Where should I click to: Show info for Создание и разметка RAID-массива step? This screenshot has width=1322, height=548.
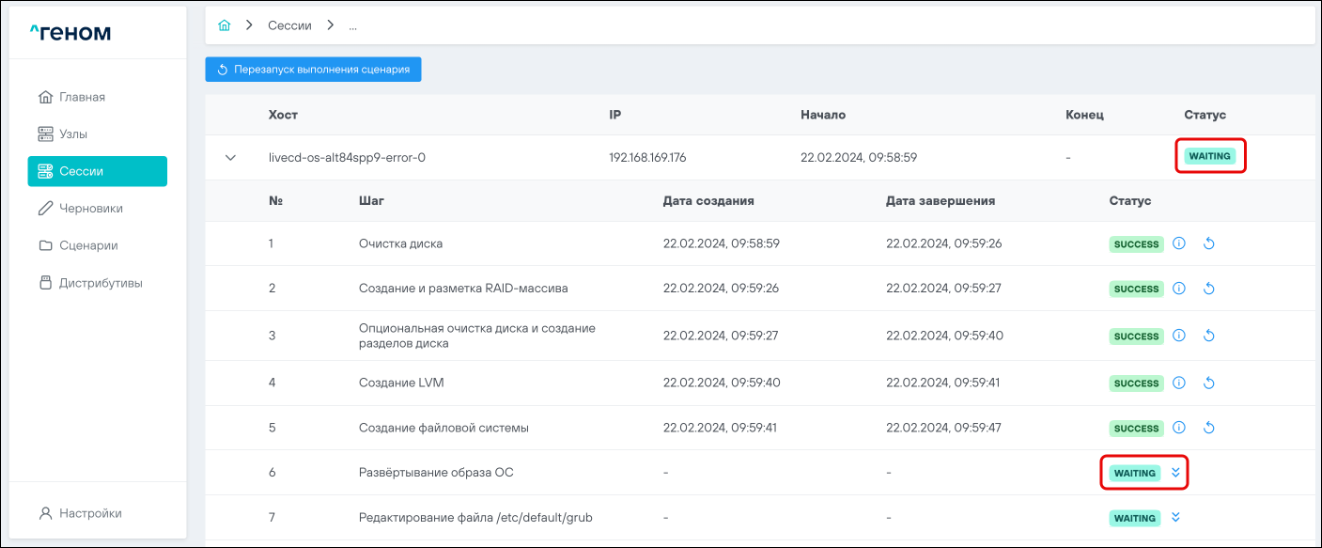point(1179,289)
